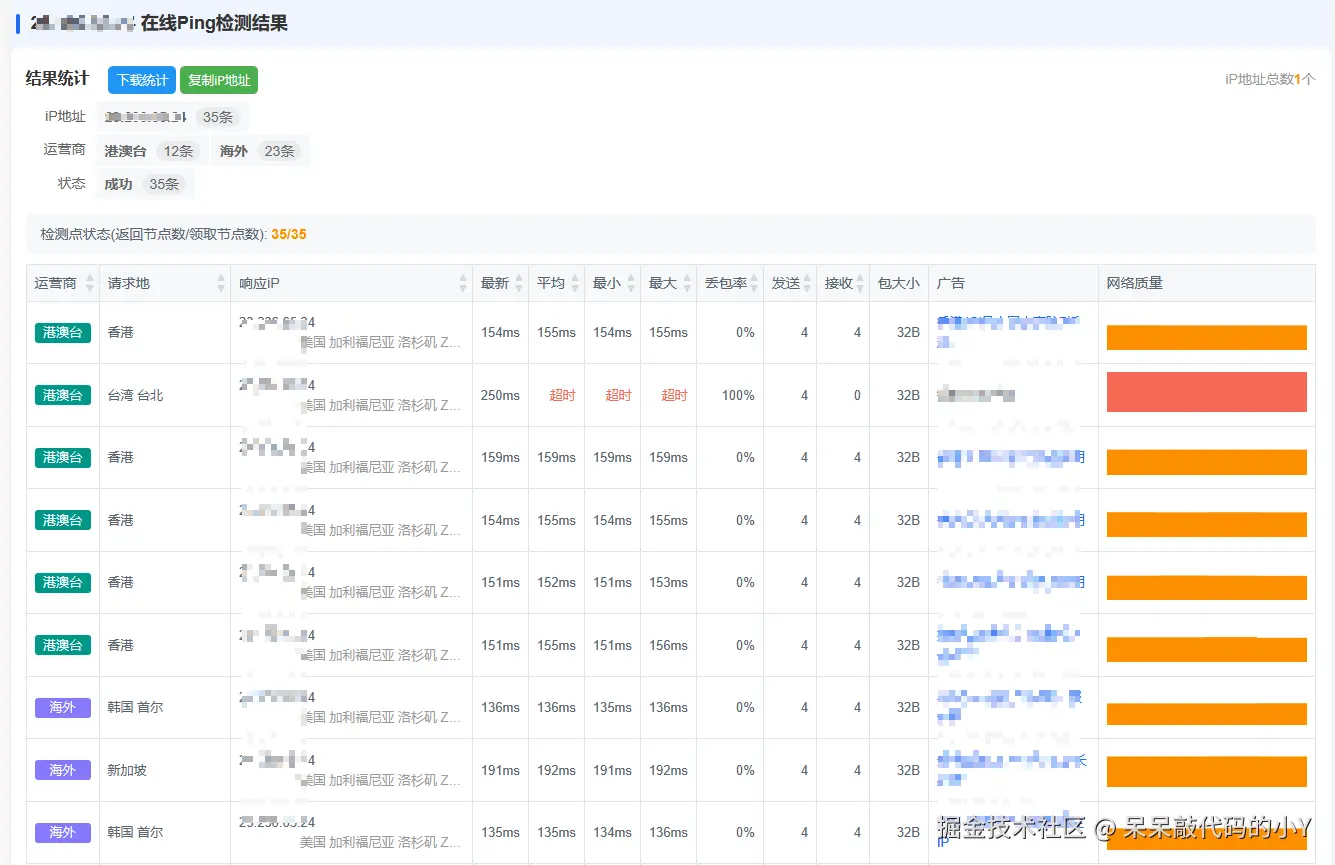Click the 最小 column sort arrows
This screenshot has height=865, width=1335.
631,283
